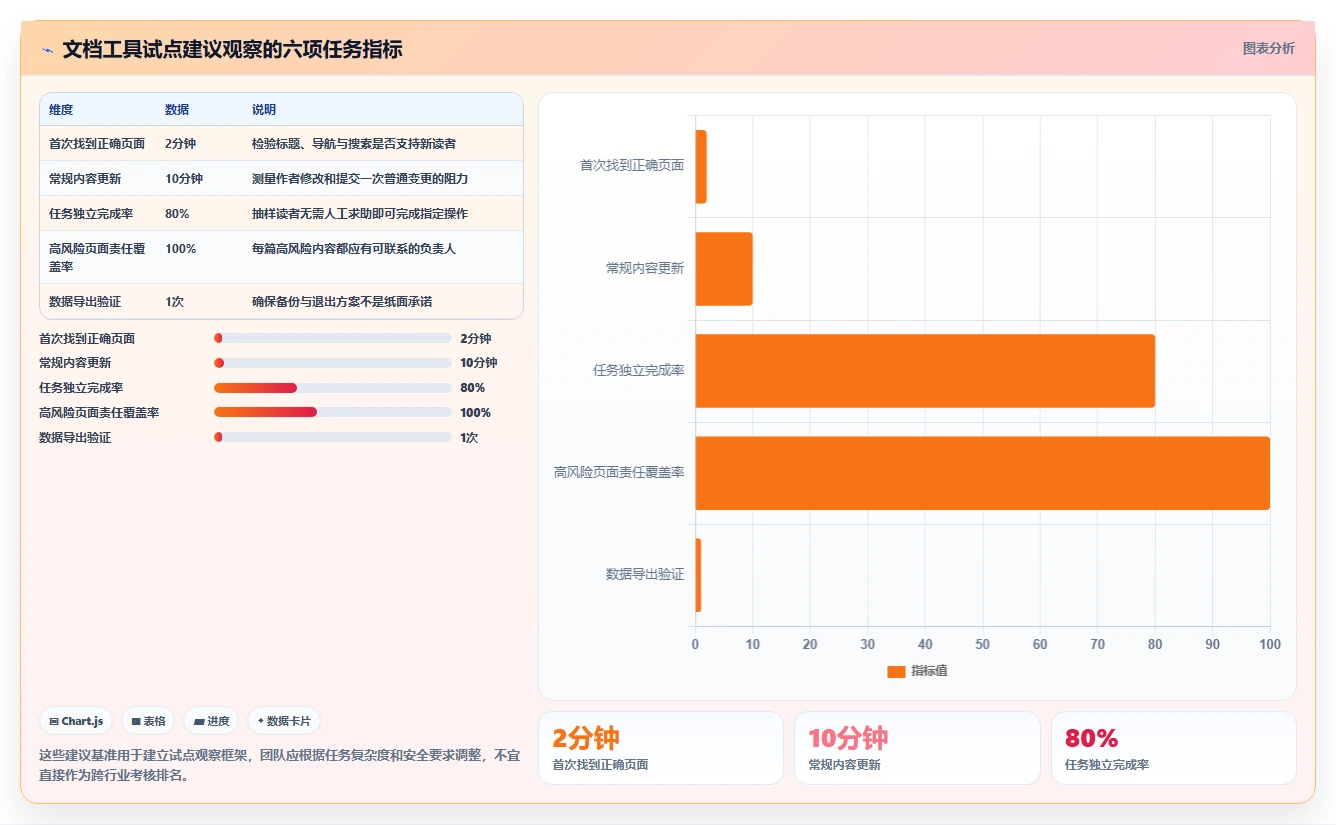Click the x-axis tick label 100
This screenshot has width=1336, height=825.
[1270, 645]
